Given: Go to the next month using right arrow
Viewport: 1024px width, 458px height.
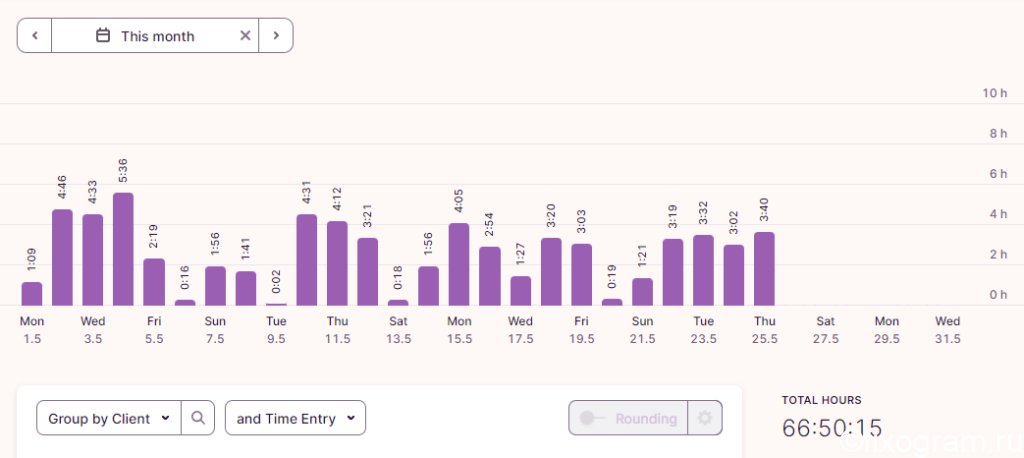Looking at the screenshot, I should pyautogui.click(x=276, y=35).
